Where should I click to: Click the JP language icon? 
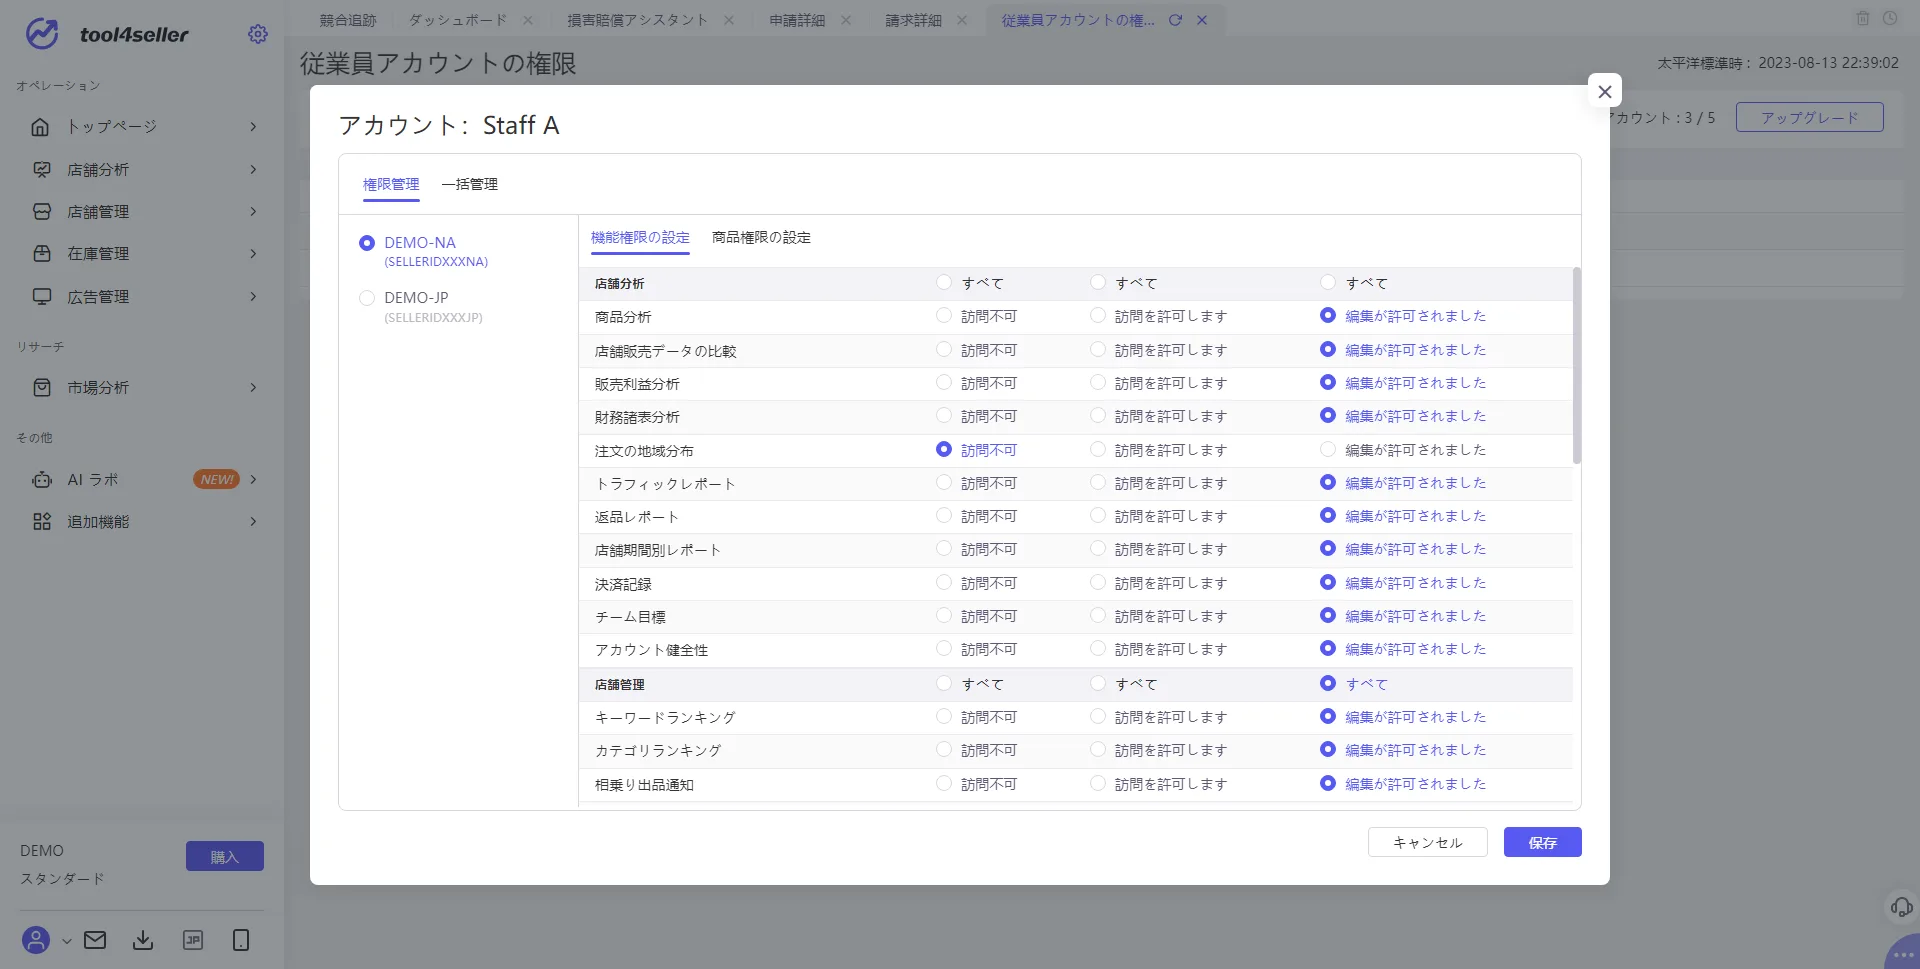pos(193,940)
